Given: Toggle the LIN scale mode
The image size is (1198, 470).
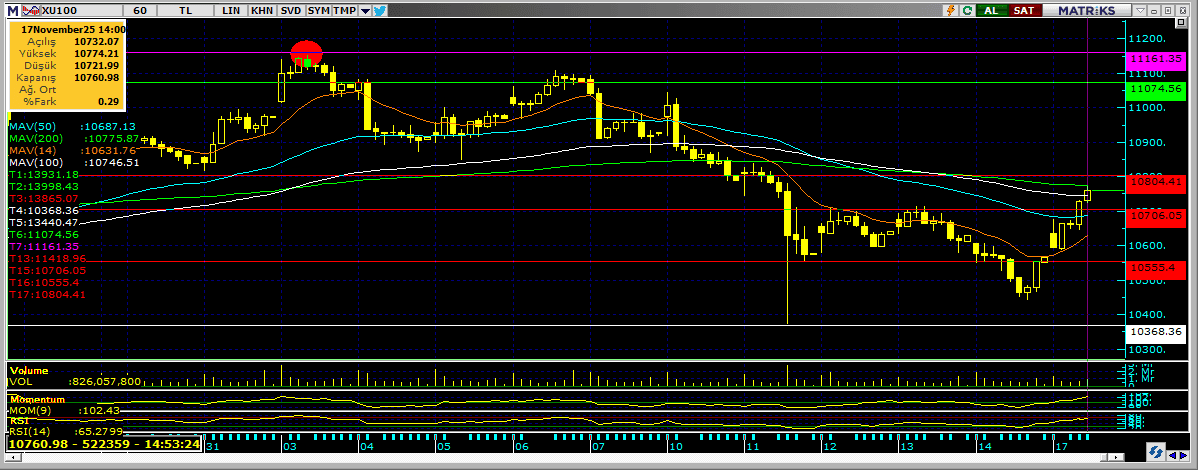Looking at the screenshot, I should click(231, 10).
